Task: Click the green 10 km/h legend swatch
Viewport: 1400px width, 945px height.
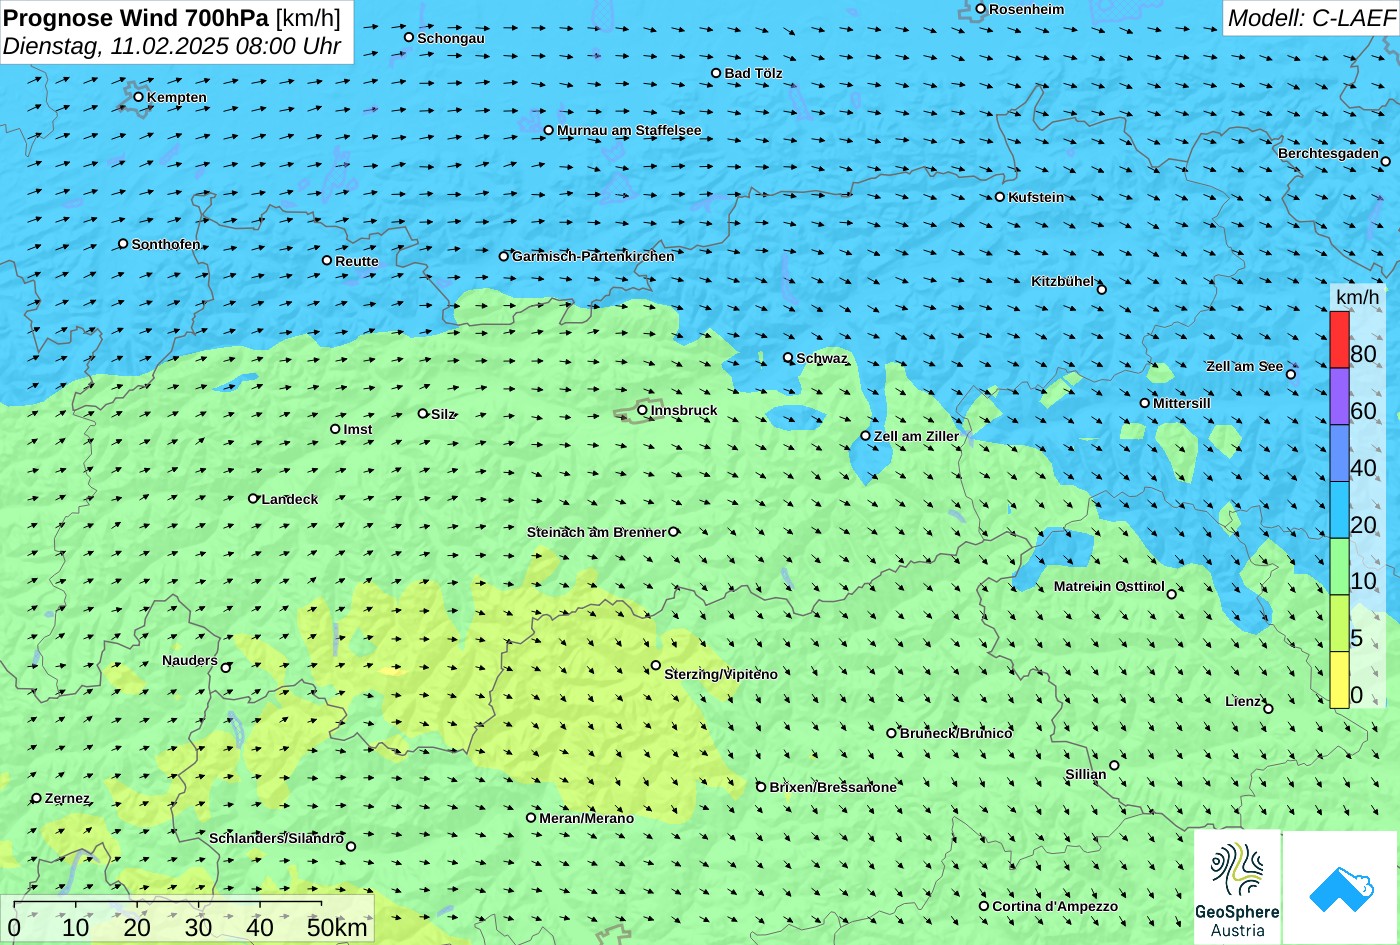Action: tap(1339, 567)
